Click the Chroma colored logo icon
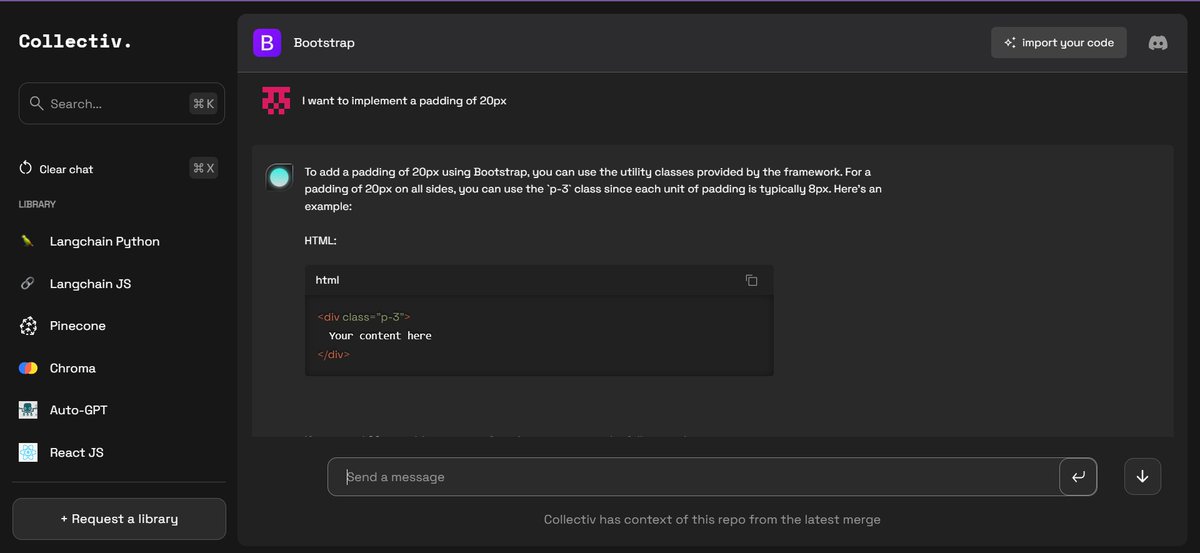 tap(28, 368)
